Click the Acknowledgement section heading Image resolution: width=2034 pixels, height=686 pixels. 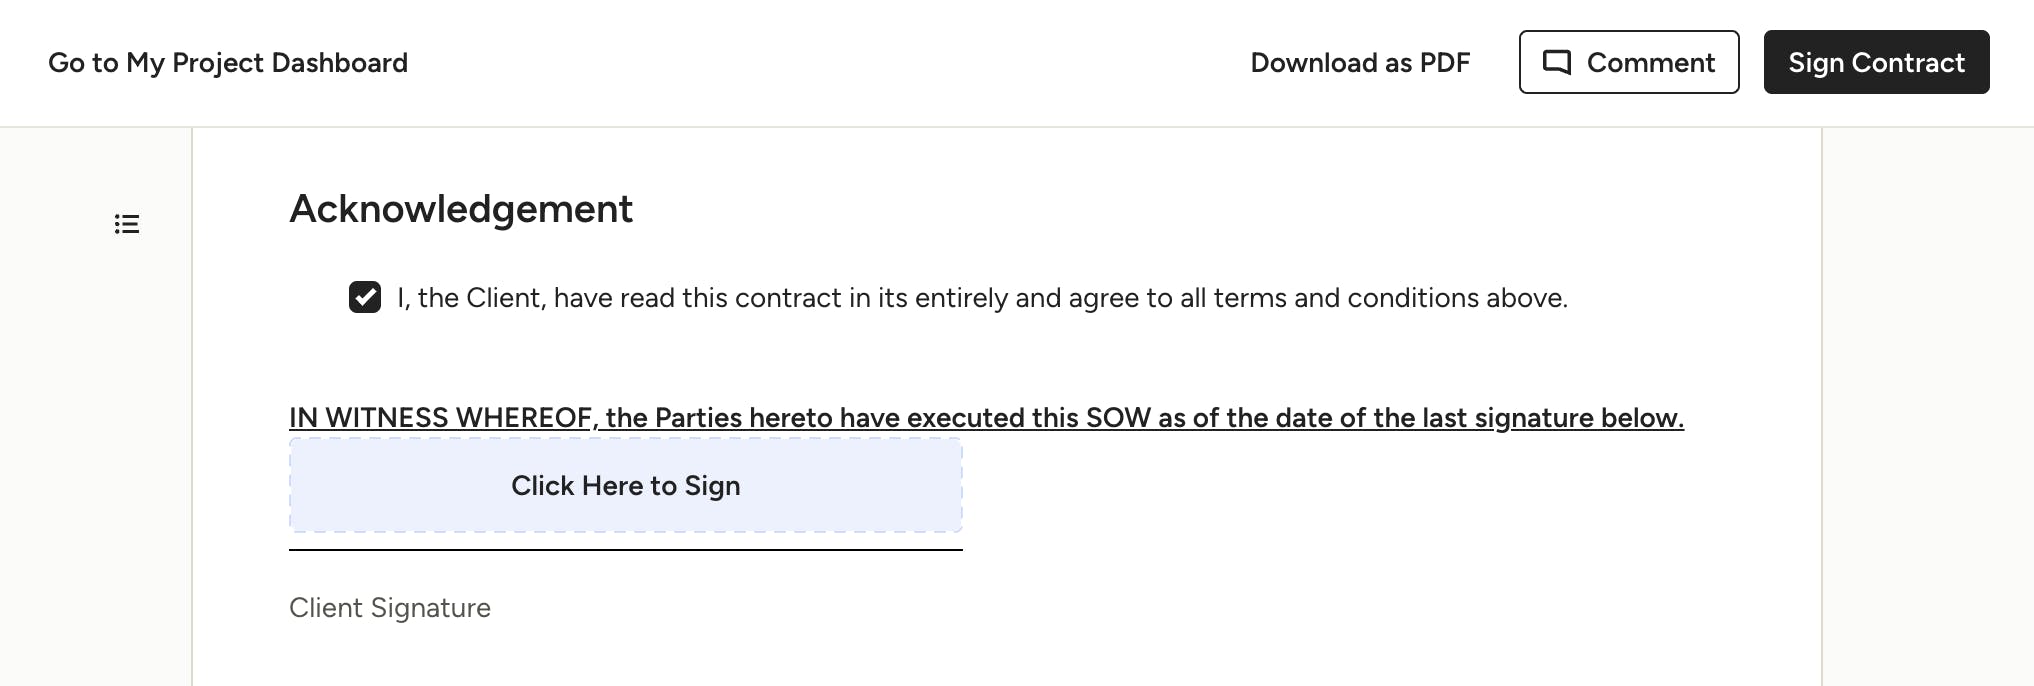(461, 209)
